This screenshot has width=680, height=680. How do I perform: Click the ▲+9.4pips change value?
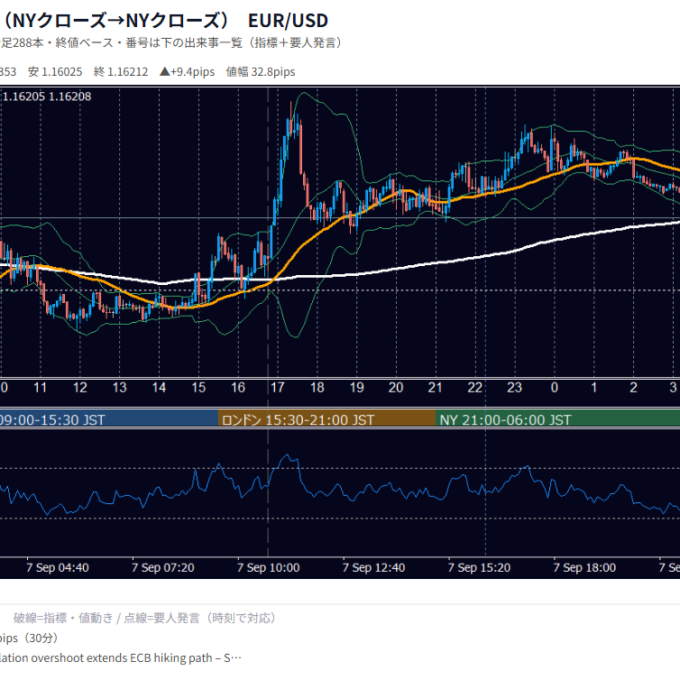[187, 72]
